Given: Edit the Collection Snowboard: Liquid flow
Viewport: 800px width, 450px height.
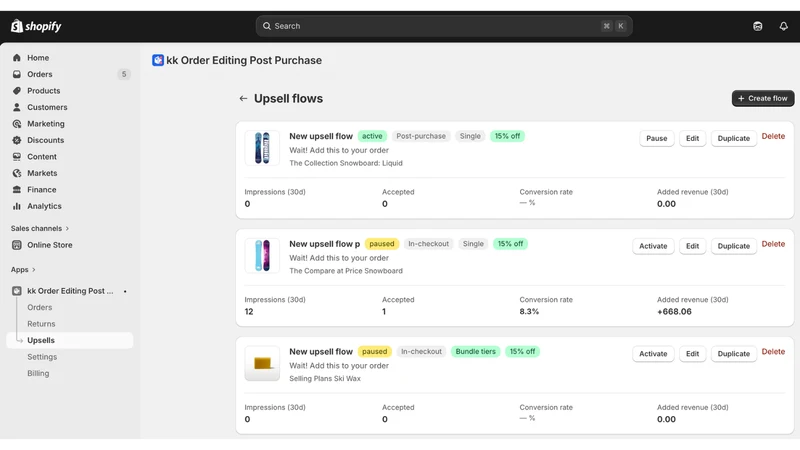Looking at the screenshot, I should coord(692,138).
